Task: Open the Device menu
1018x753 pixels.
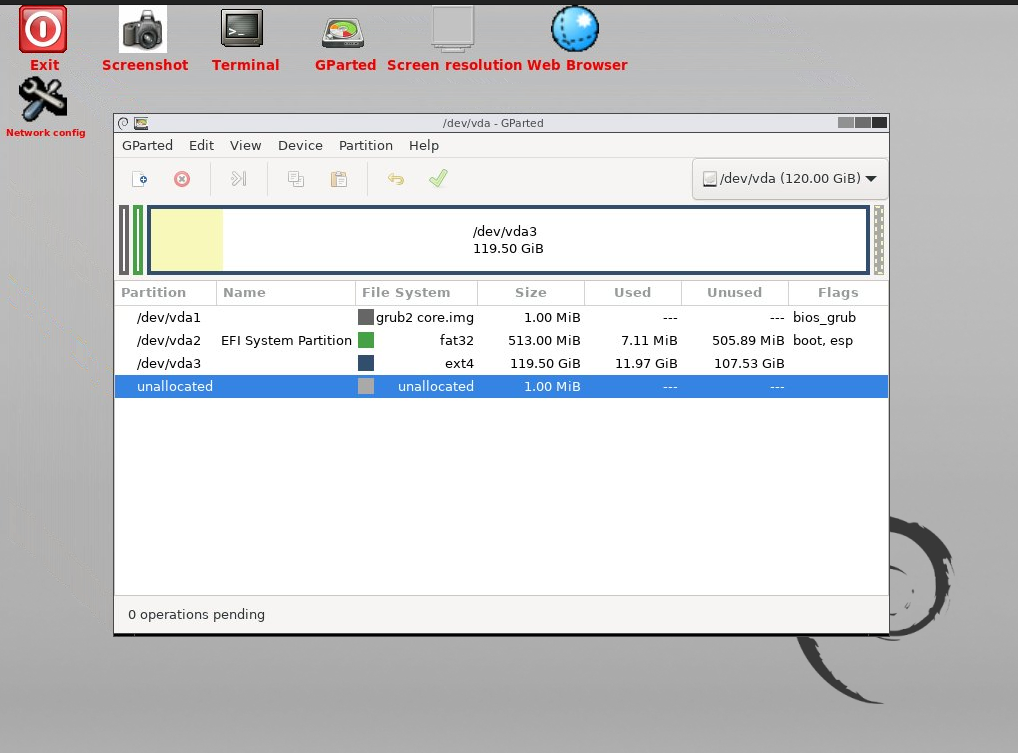Action: click(x=300, y=145)
